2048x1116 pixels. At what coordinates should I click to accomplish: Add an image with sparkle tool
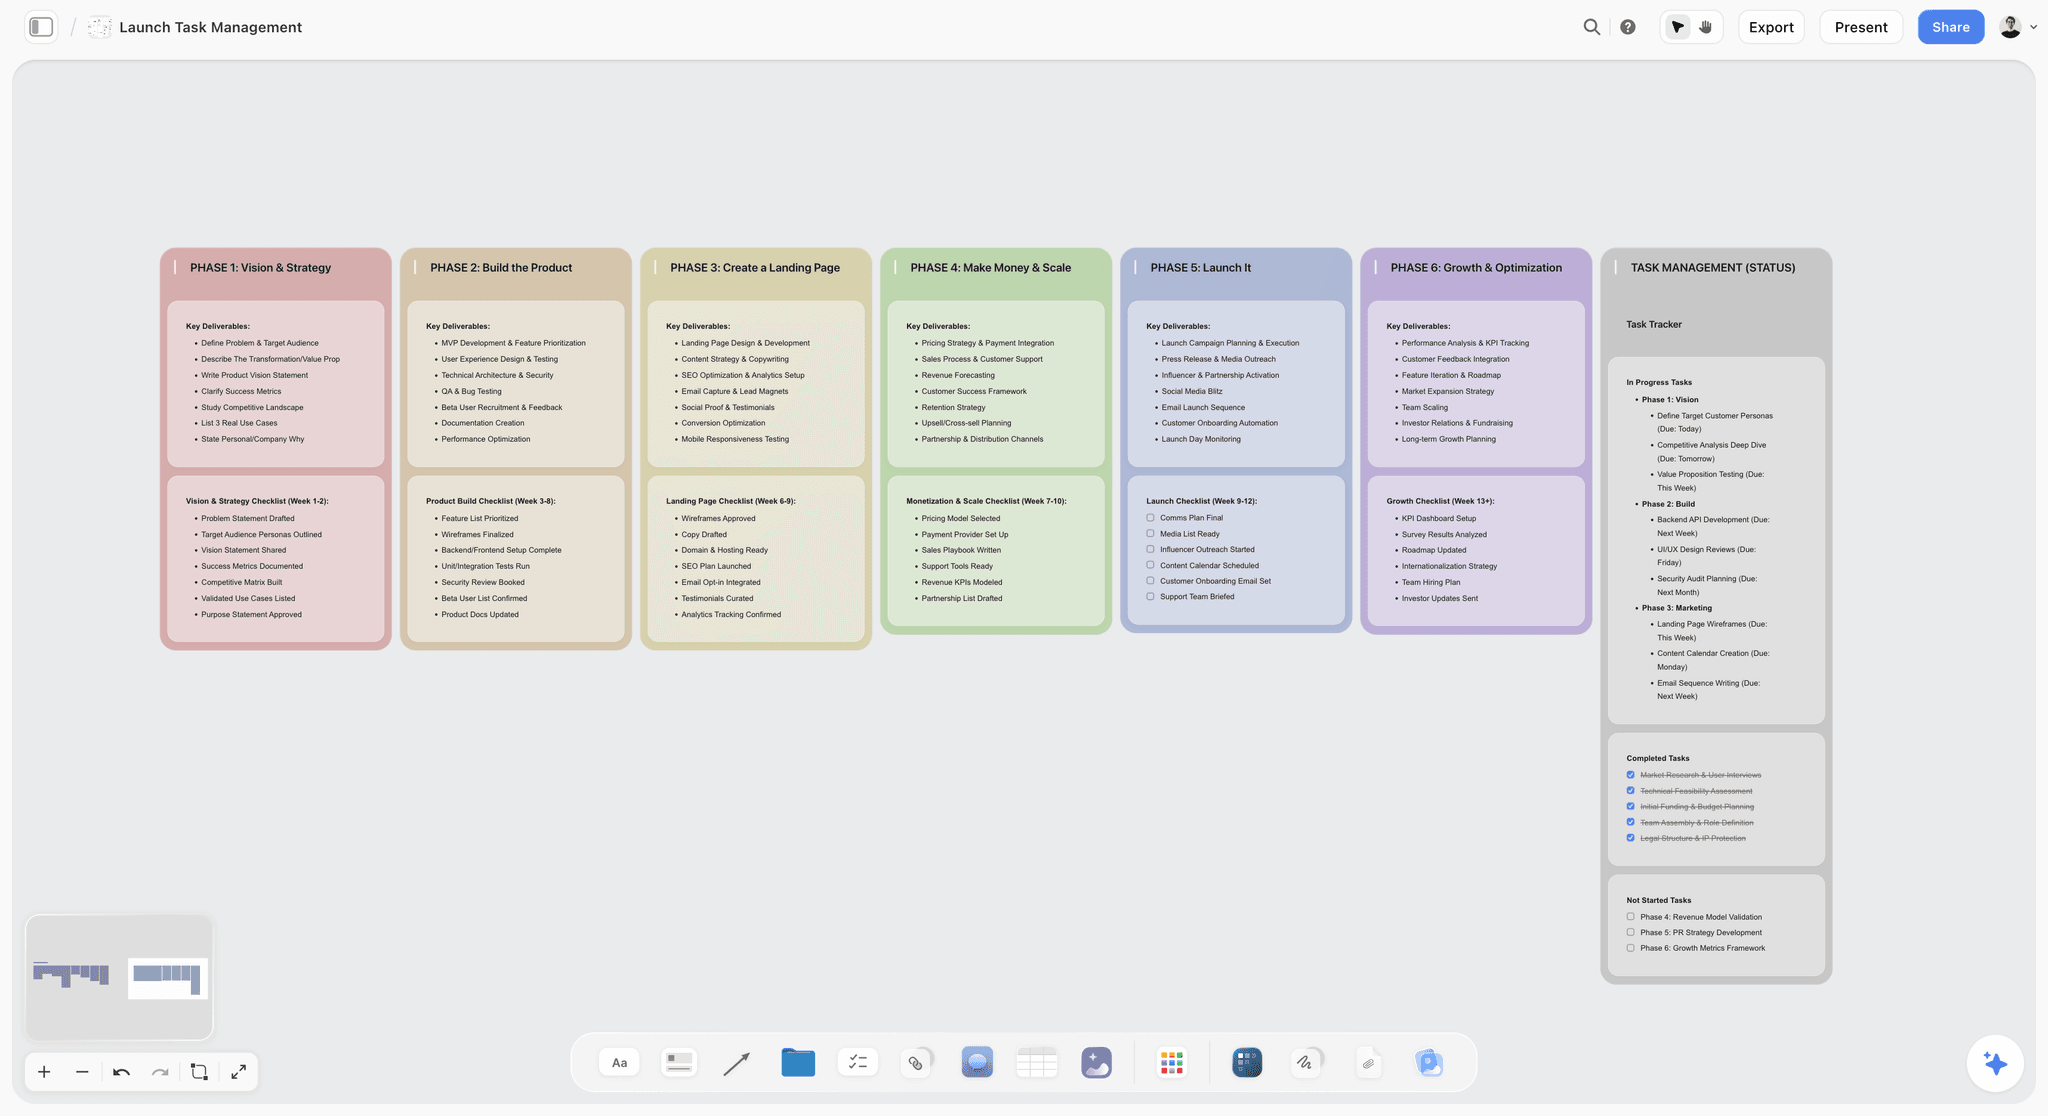[x=1096, y=1062]
